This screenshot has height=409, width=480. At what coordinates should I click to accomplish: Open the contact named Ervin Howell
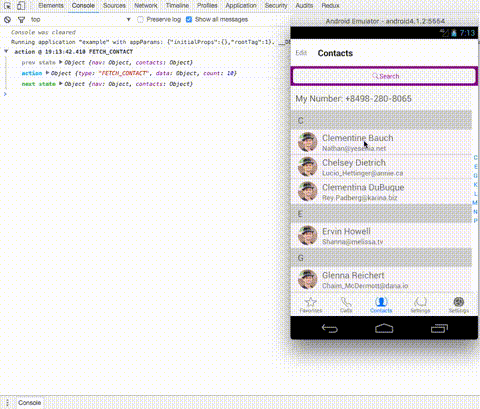point(382,235)
